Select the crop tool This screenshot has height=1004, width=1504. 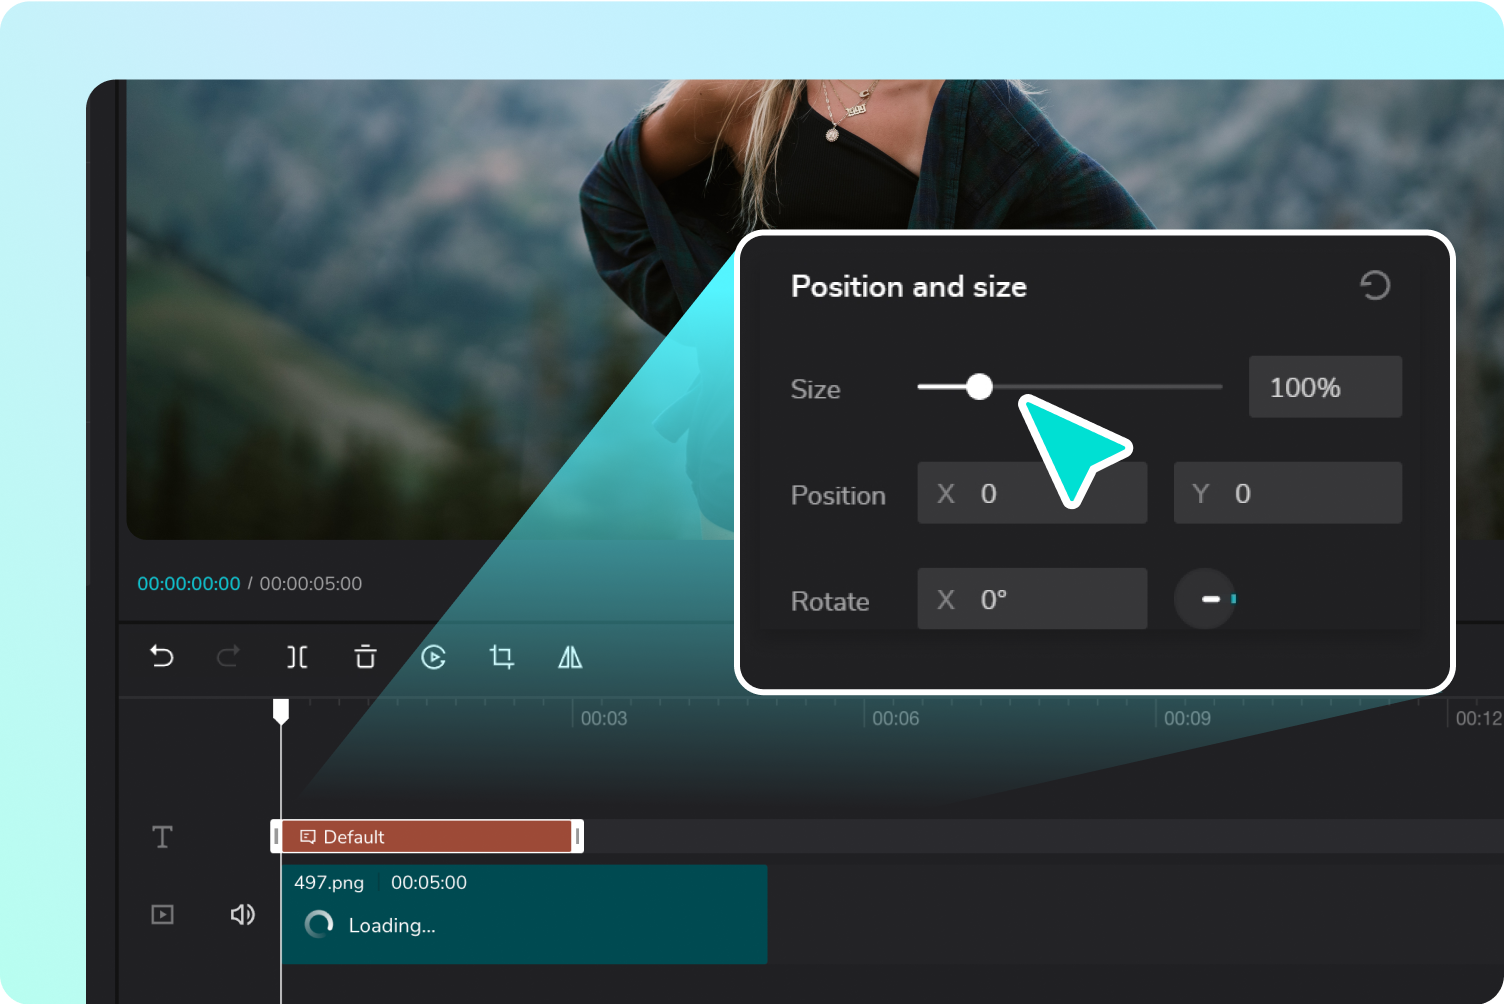[502, 657]
